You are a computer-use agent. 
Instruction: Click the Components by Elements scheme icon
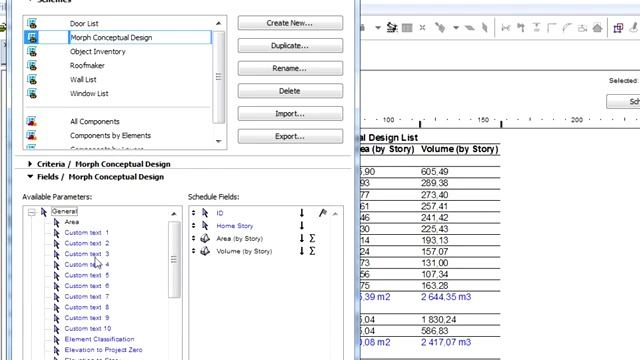32,135
